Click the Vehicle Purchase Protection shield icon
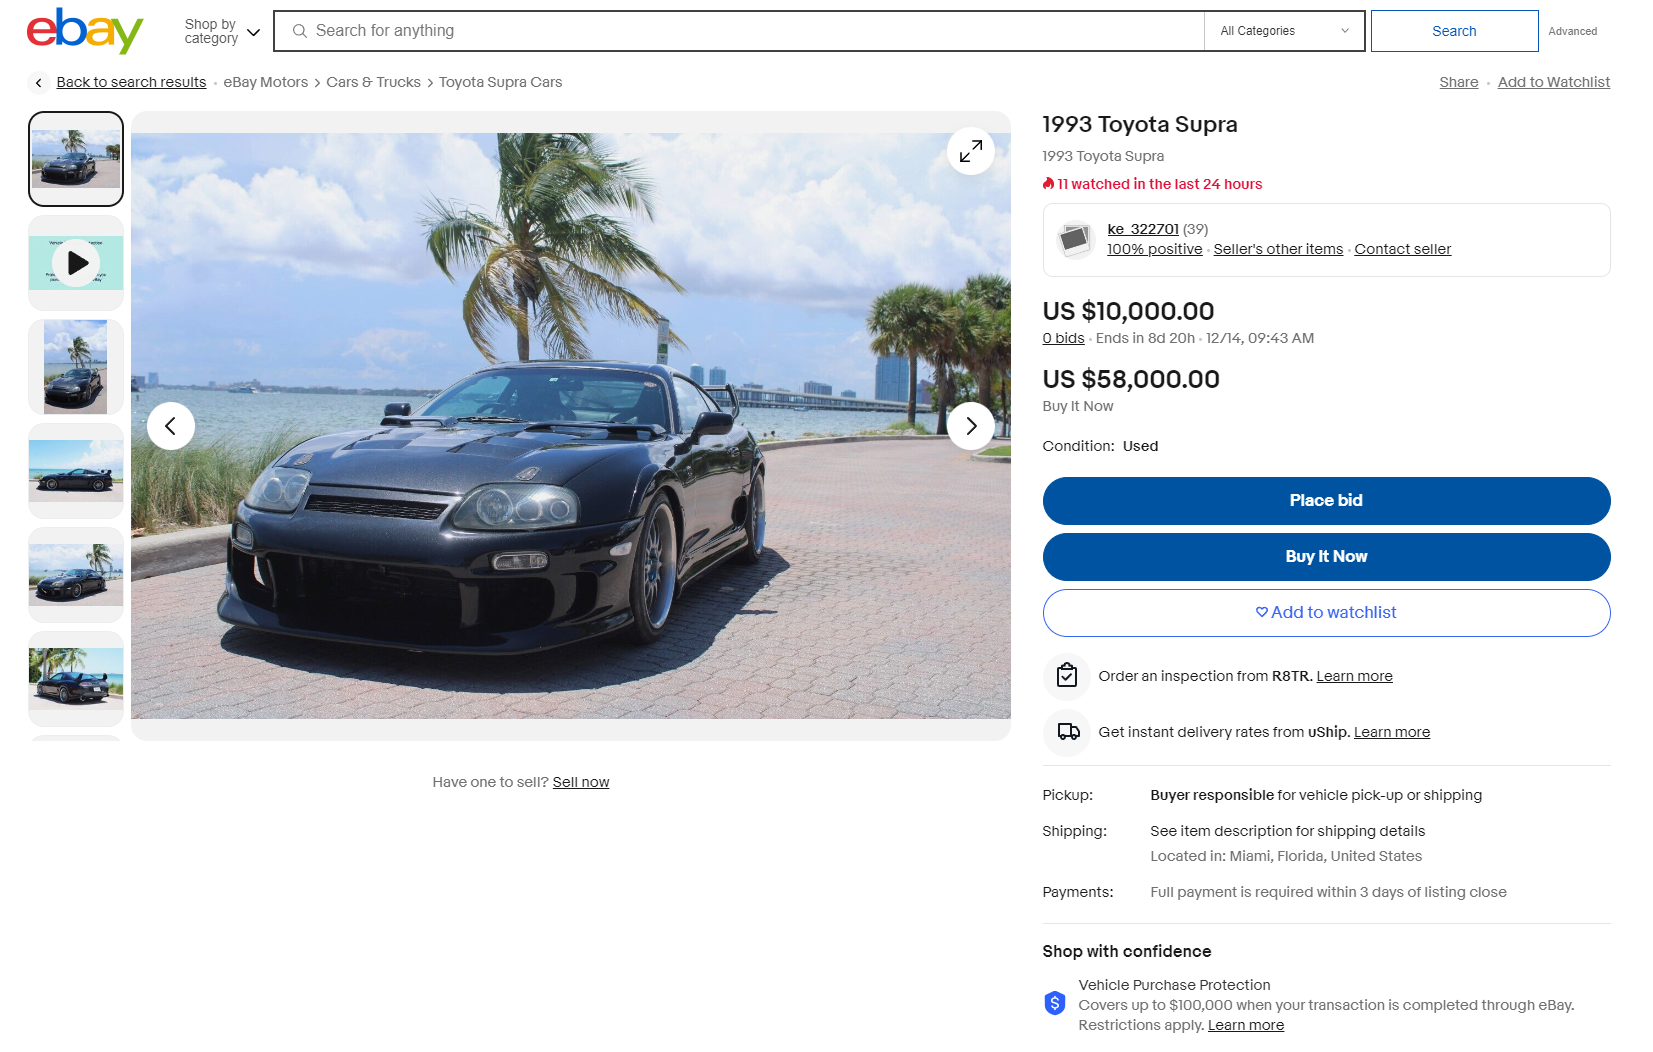Screen dimensions: 1653x1052 [1055, 1003]
